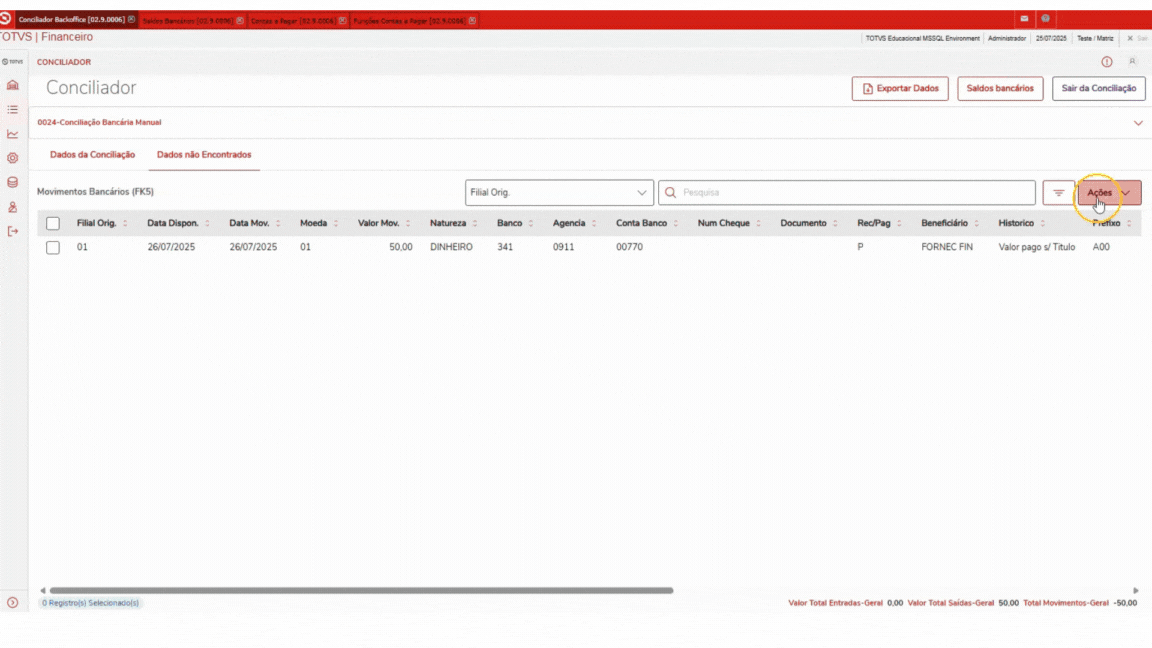Screen dimensions: 1152x648
Task: Close the Saldos Bancários tab
Action: click(240, 21)
